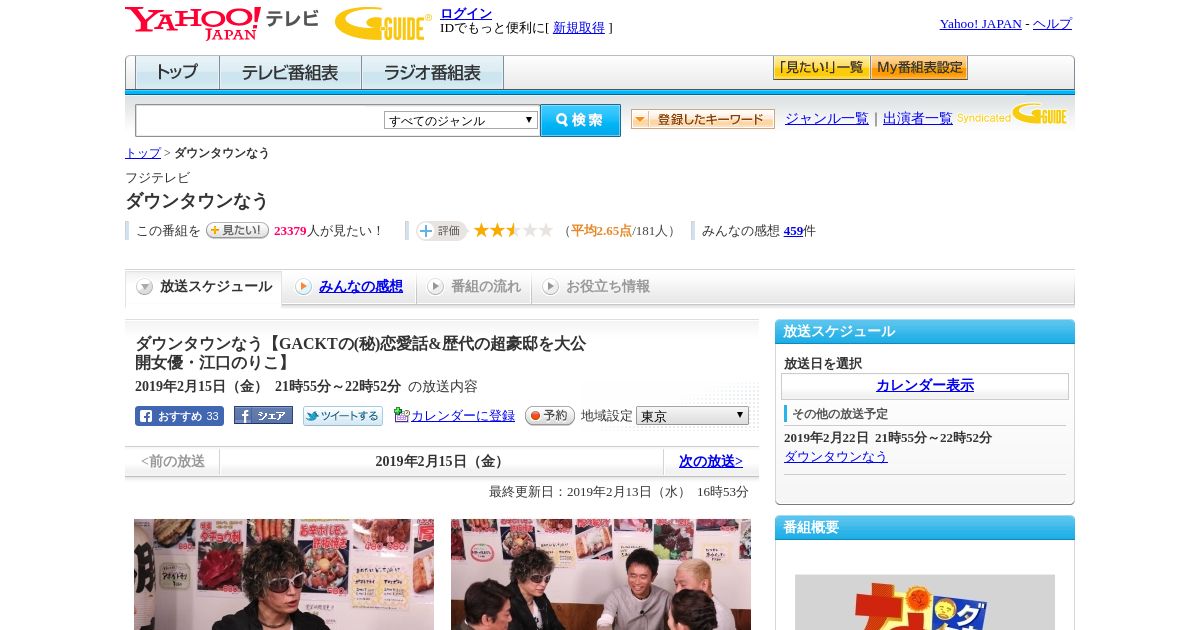This screenshot has height=630, width=1200.
Task: Click the Yahoo! JAPAN テレビ logo
Action: pos(222,23)
